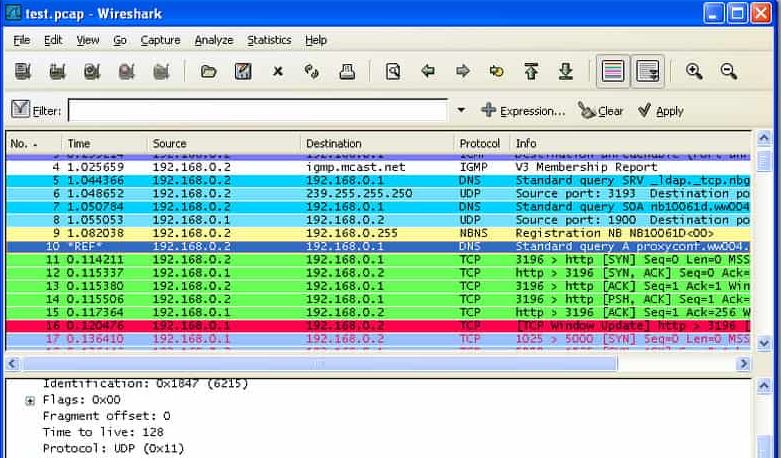Click the capture options toolbar icon
Screen dimensions: 781x458
57,72
